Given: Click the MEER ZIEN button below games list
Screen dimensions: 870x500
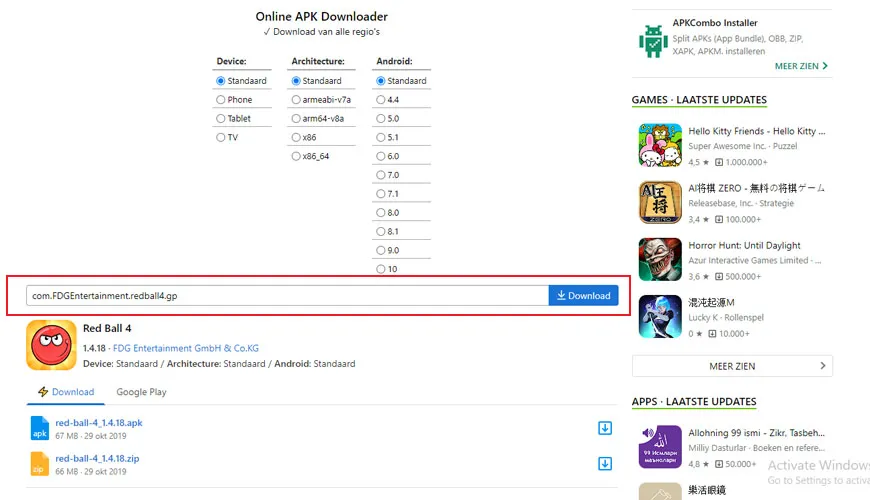Looking at the screenshot, I should tap(732, 366).
